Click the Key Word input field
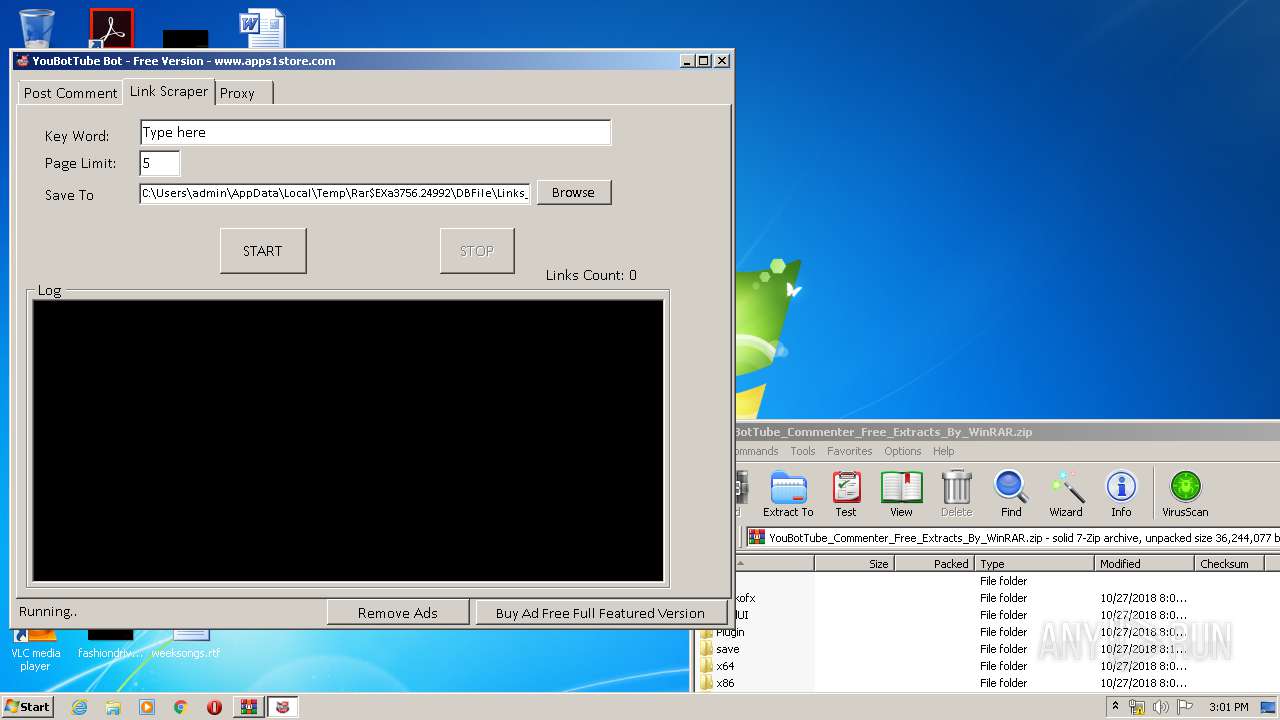1280x720 pixels. click(x=375, y=132)
